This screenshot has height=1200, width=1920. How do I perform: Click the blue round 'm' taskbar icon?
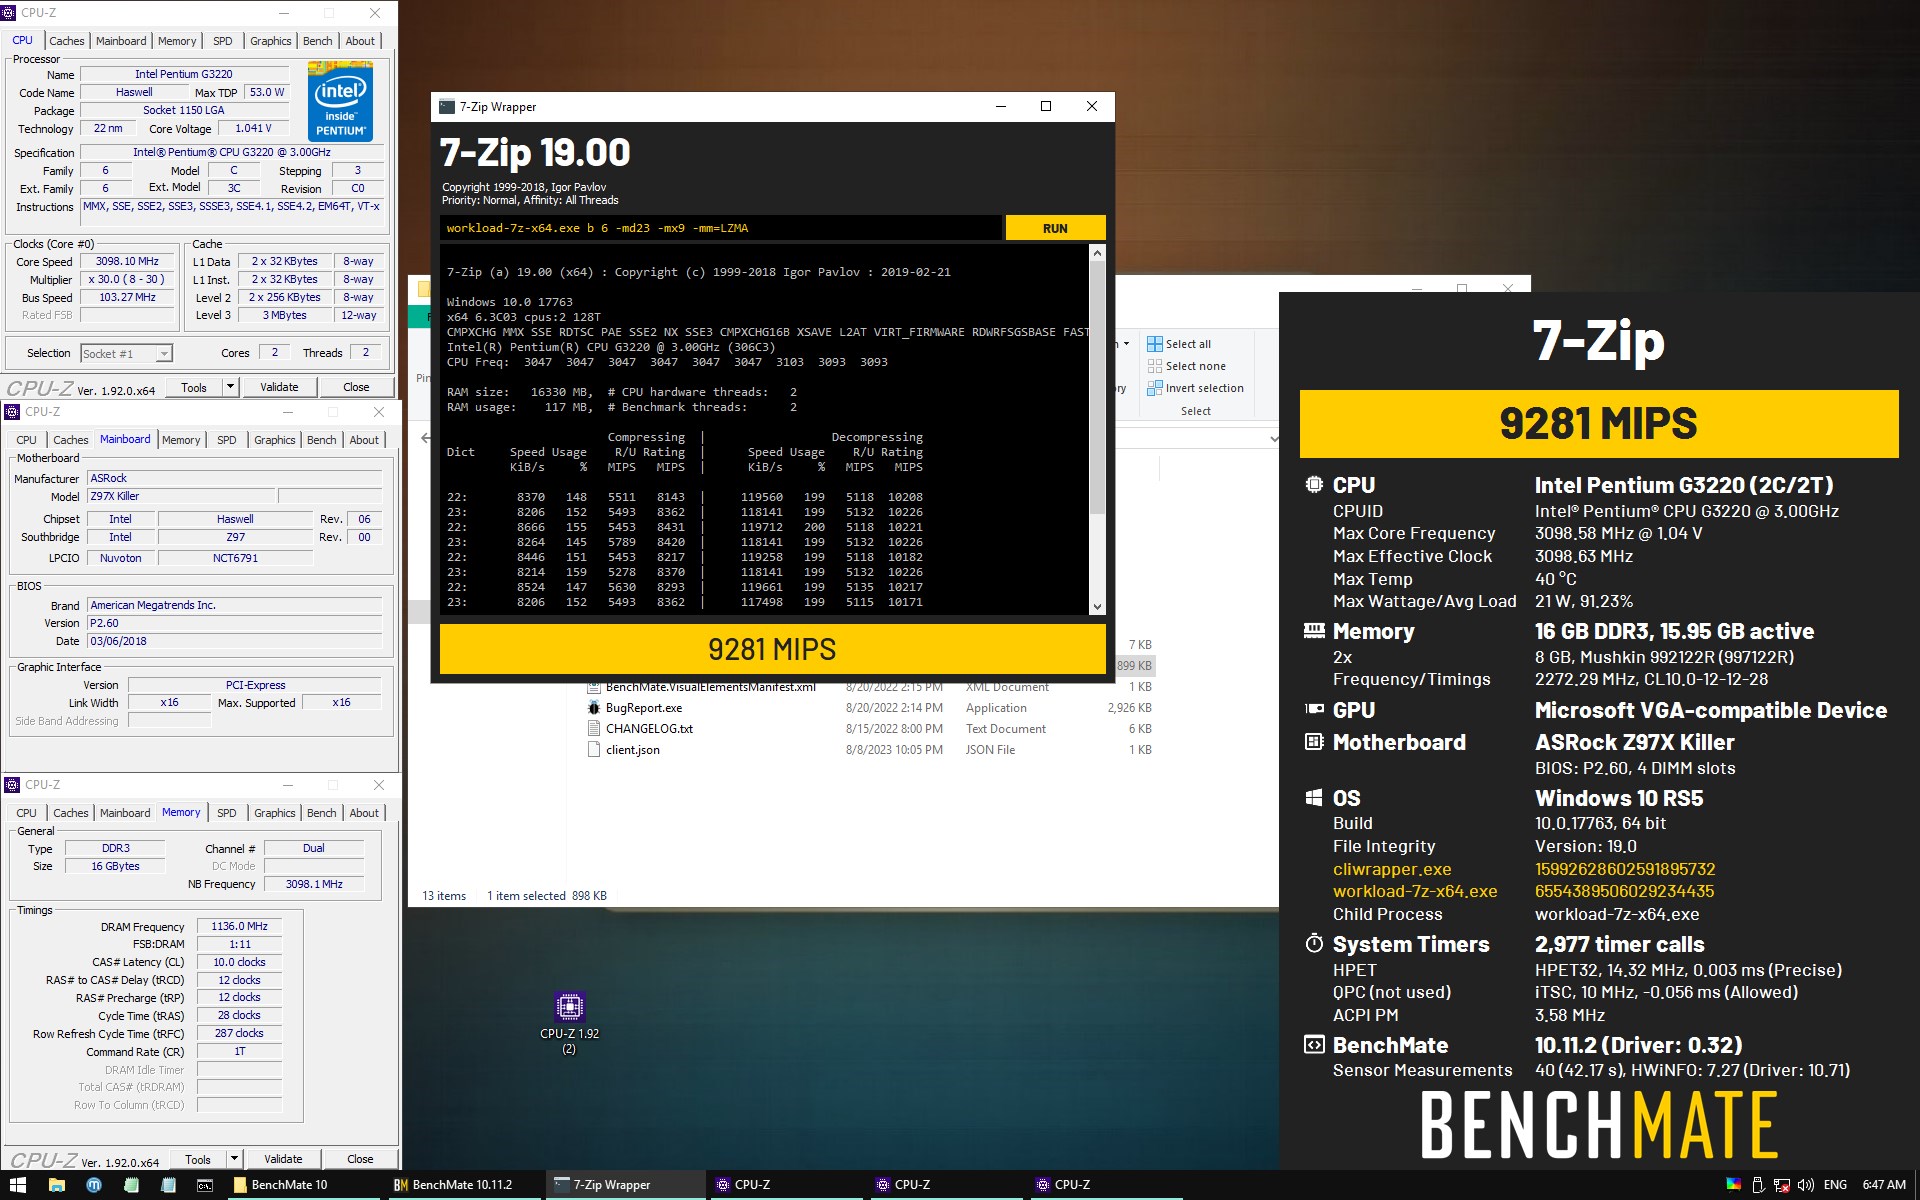[x=94, y=1185]
